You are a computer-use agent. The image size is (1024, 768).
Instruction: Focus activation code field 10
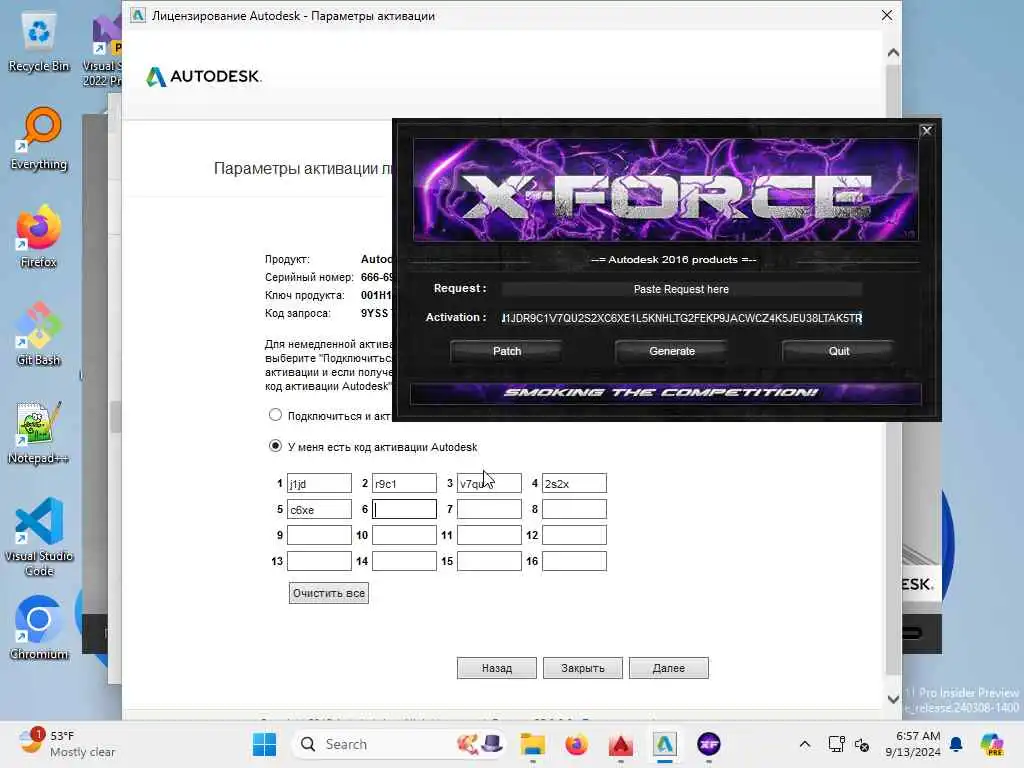tap(404, 535)
